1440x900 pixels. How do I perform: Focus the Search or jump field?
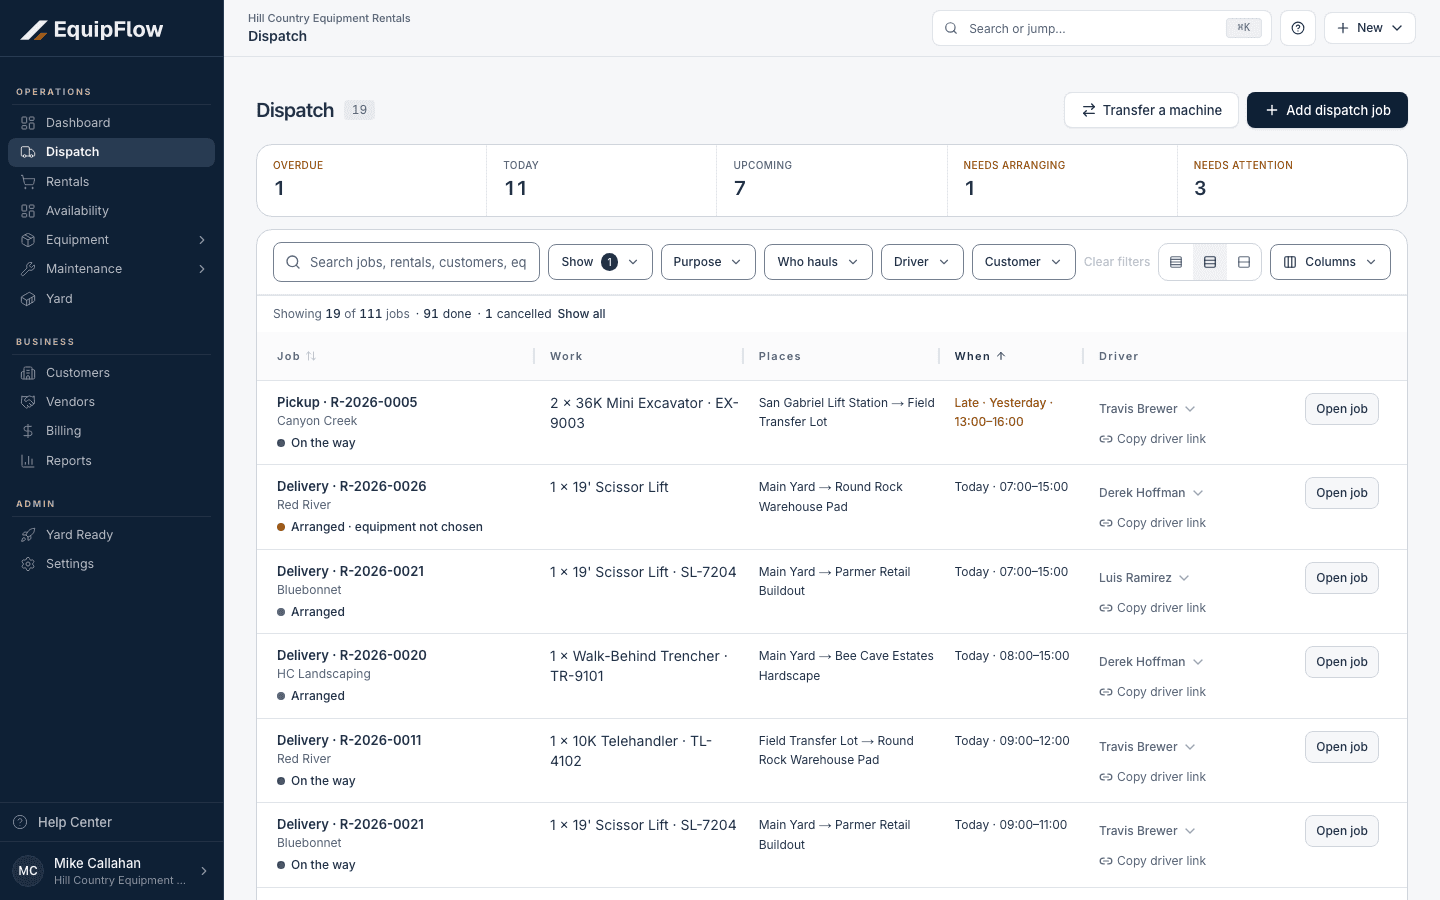click(1102, 28)
